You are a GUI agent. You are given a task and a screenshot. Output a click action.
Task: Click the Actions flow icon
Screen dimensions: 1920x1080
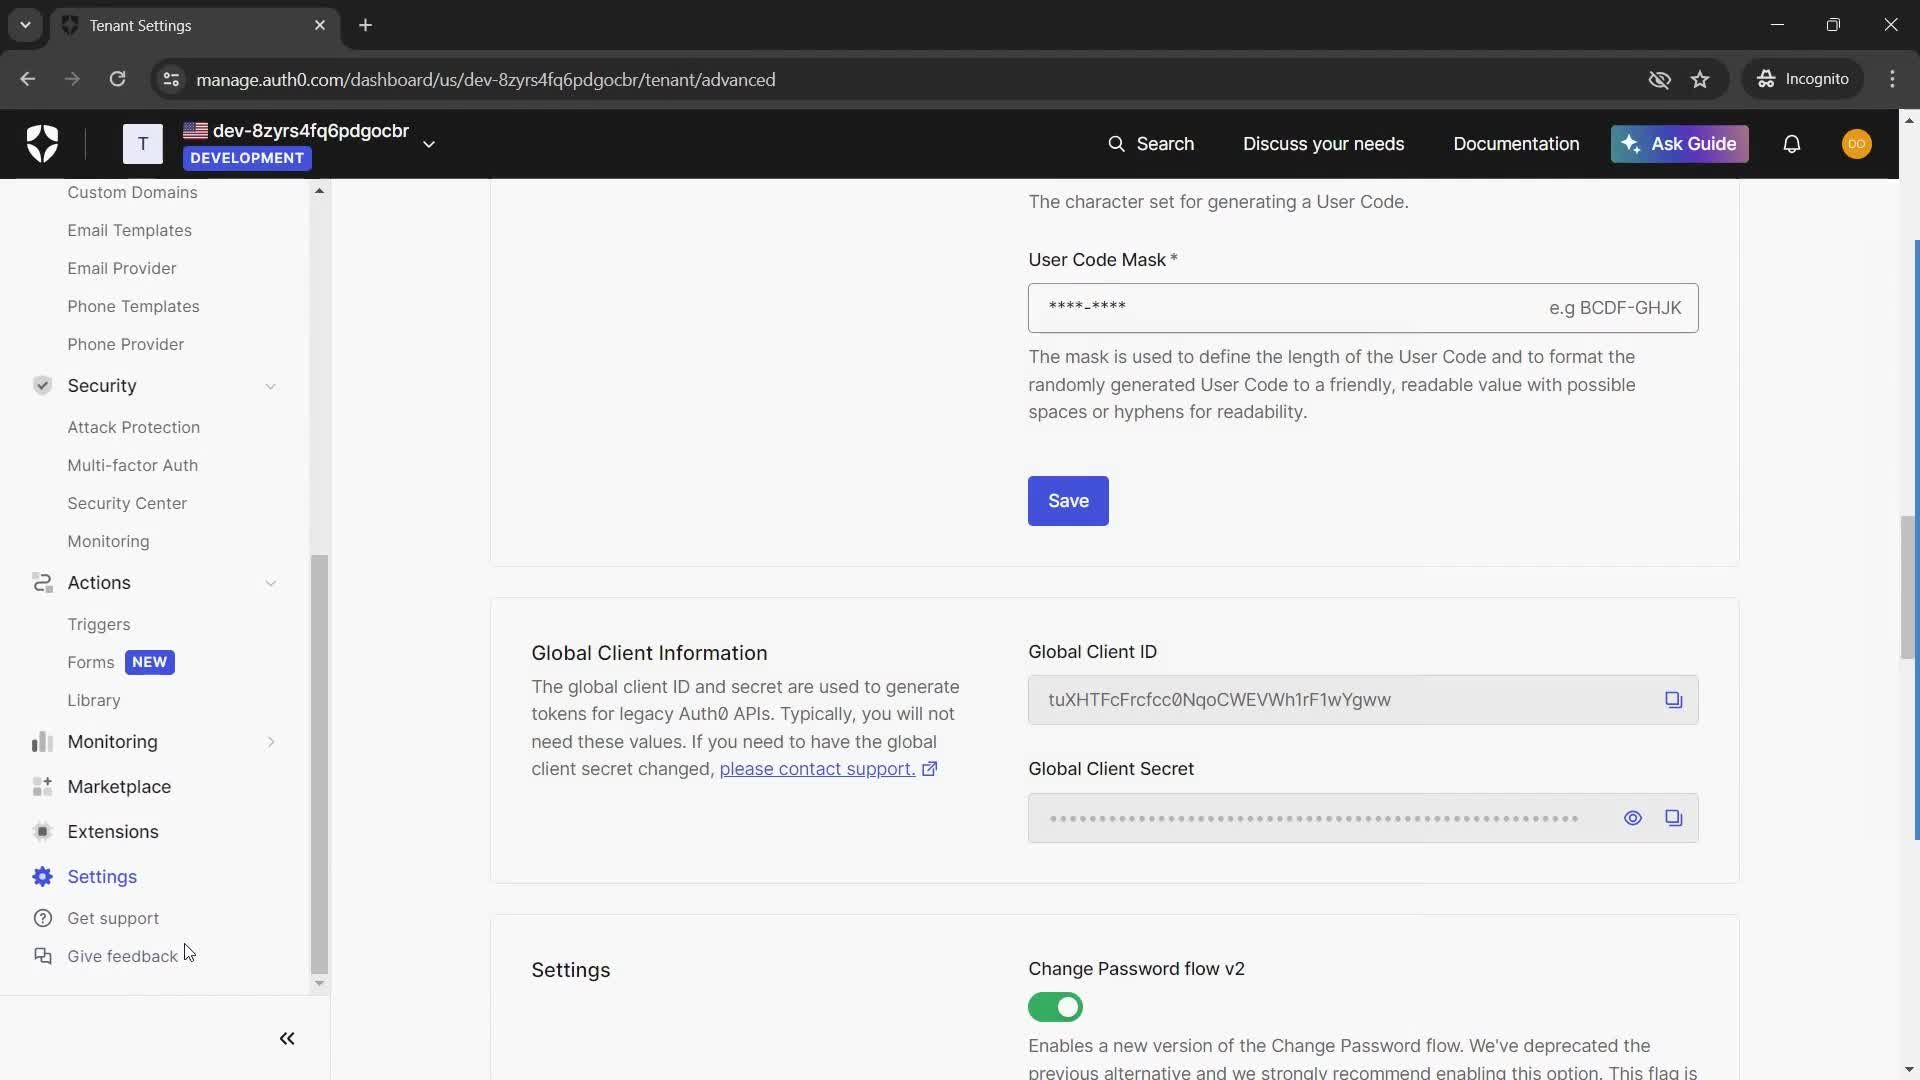(42, 583)
